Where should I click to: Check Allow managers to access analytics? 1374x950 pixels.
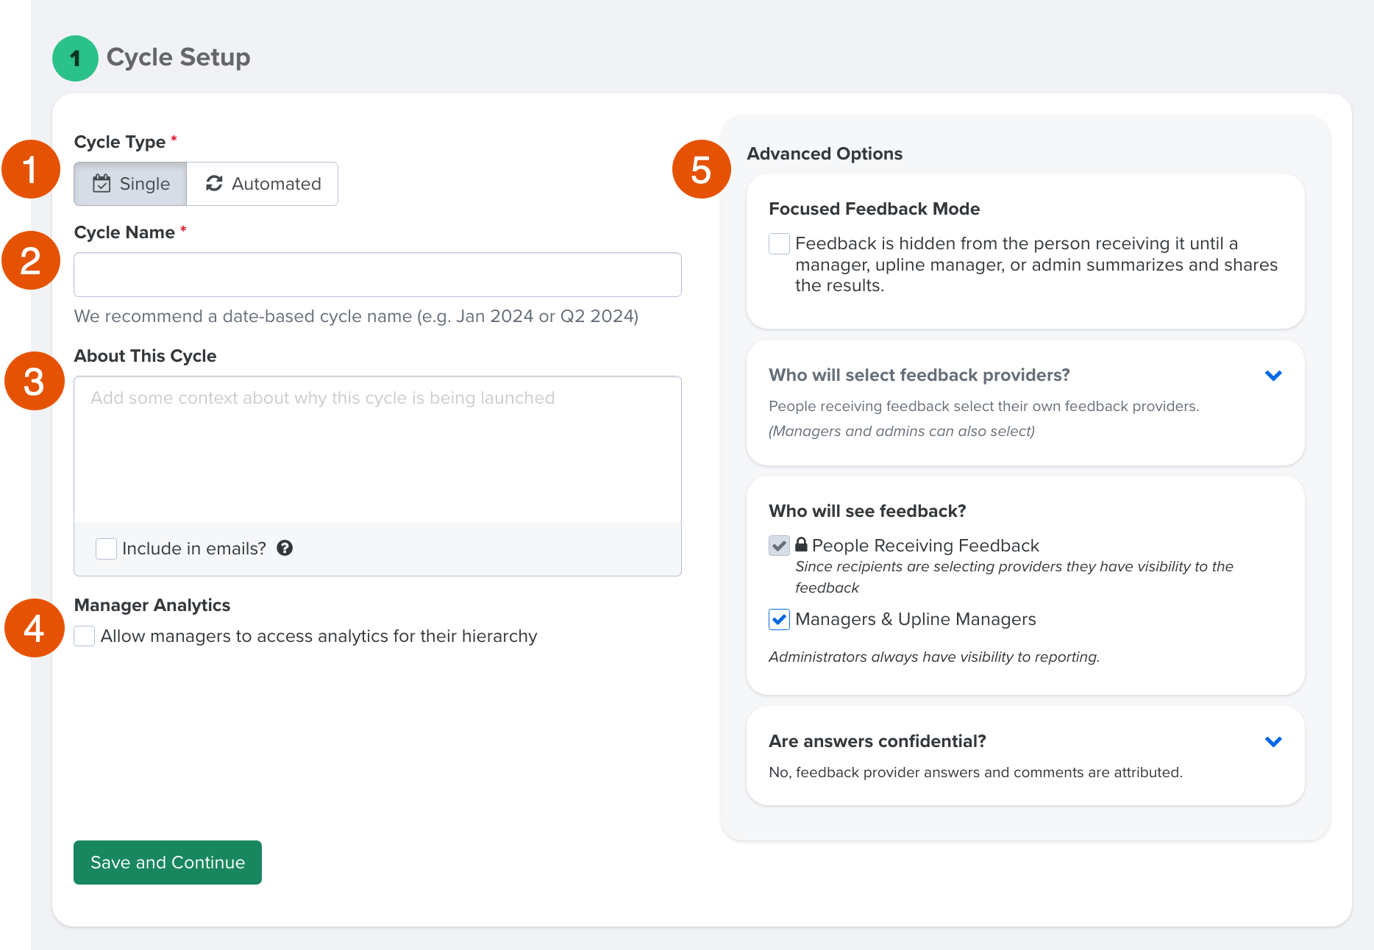coord(84,635)
